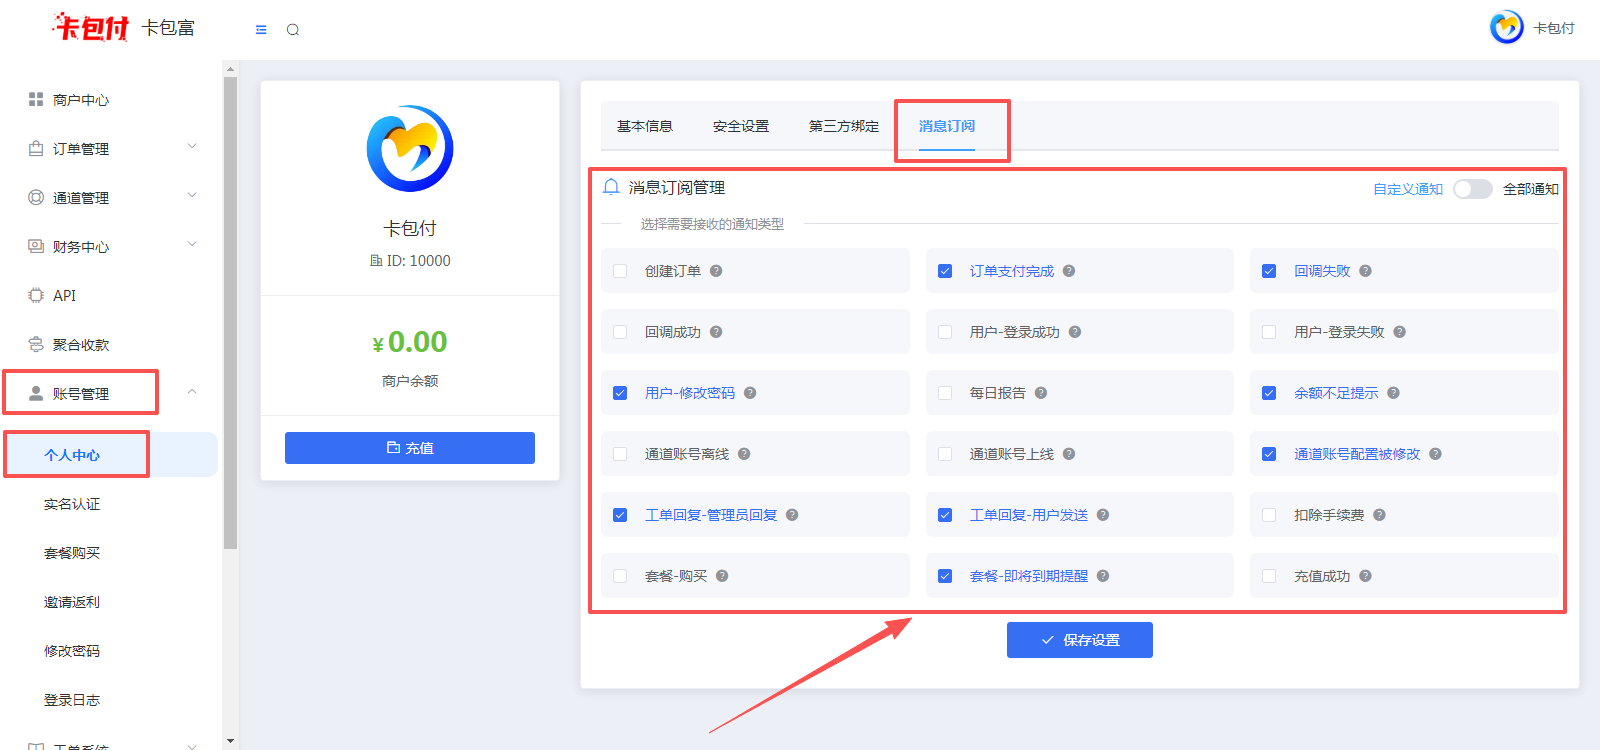Click the 商户中心 grid icon
This screenshot has width=1600, height=750.
36,99
